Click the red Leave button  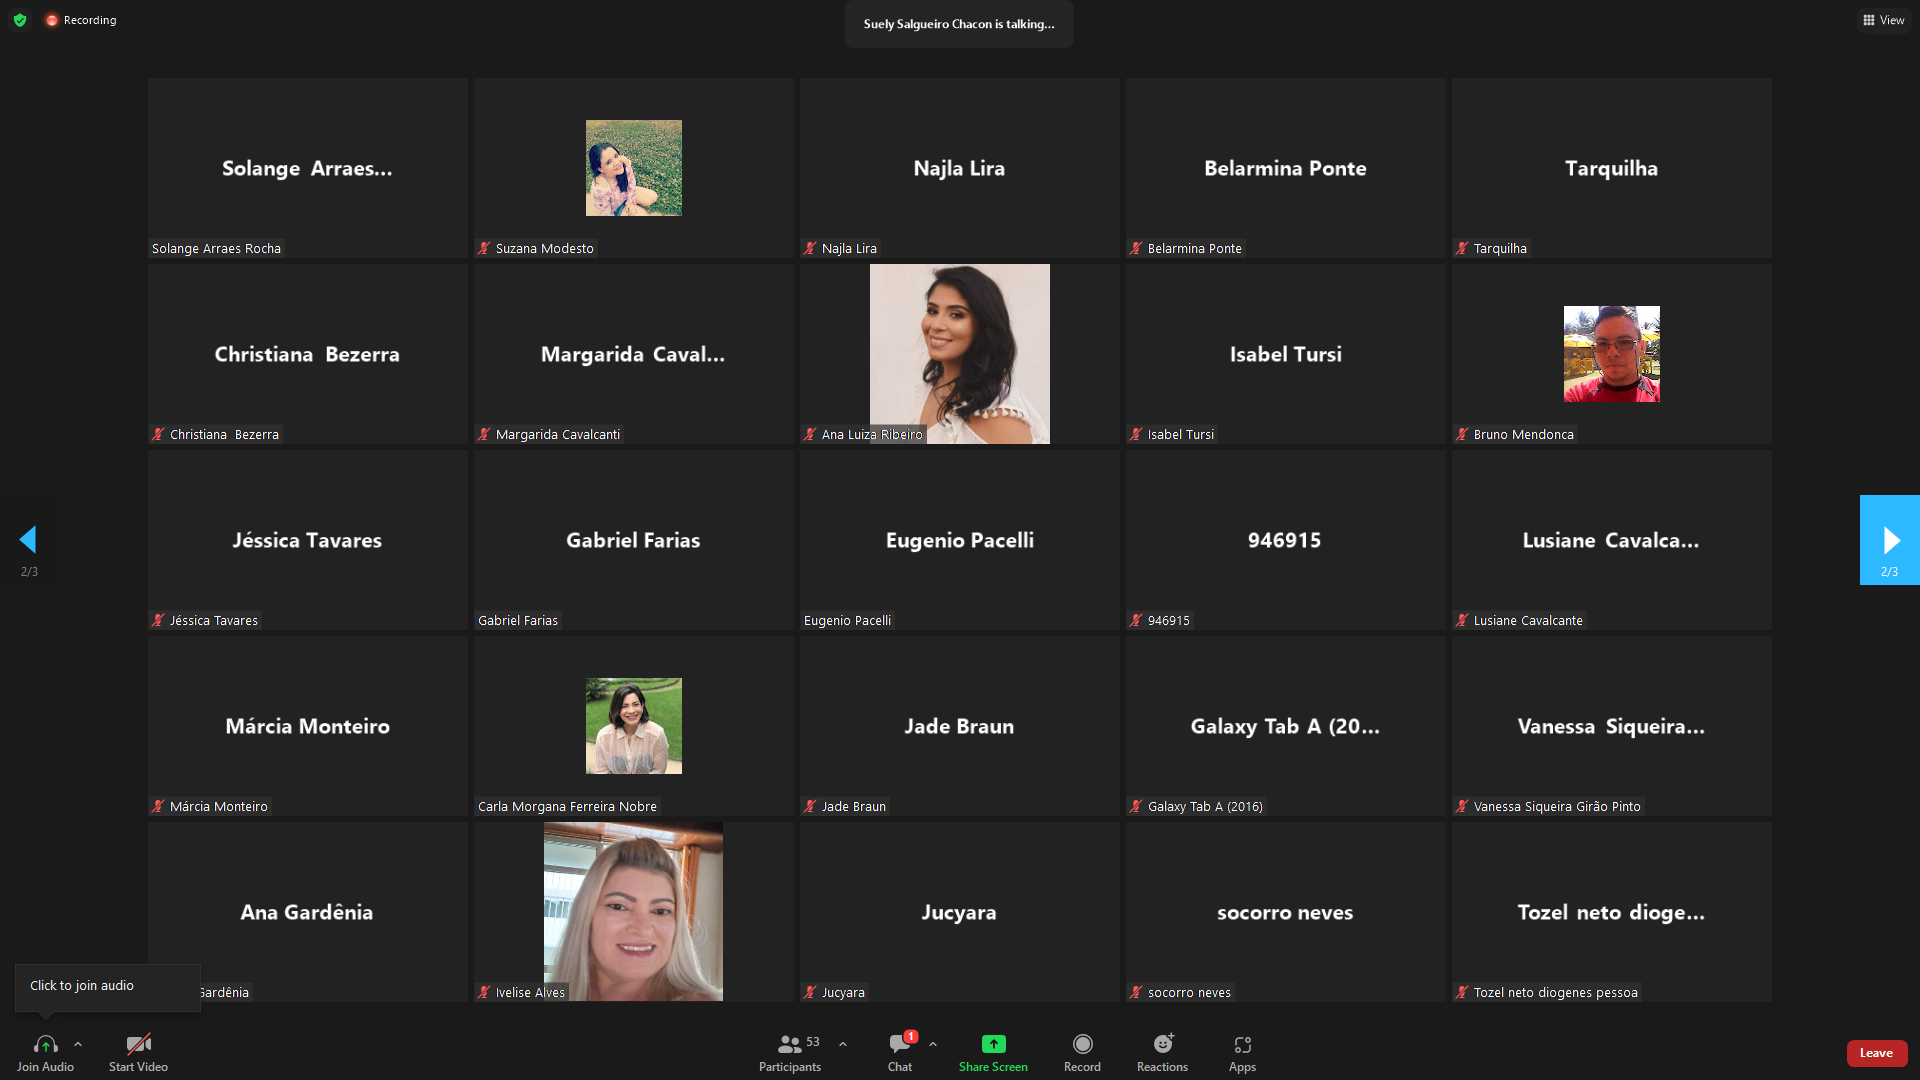[x=1876, y=1053]
